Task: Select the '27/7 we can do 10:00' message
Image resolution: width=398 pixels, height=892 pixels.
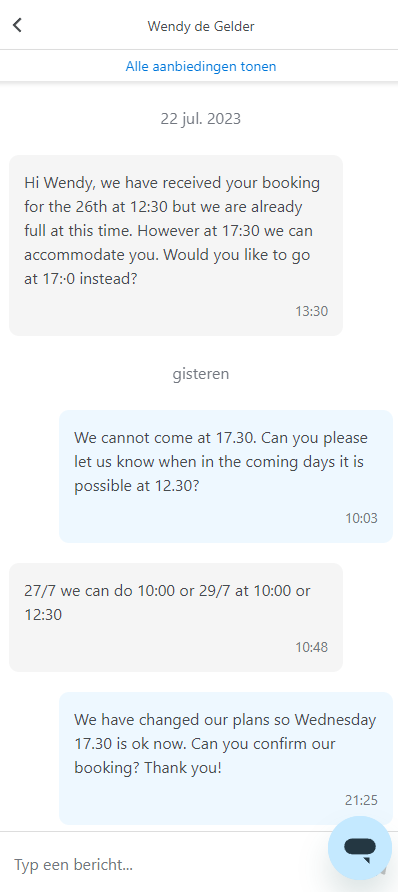Action: pyautogui.click(x=176, y=617)
